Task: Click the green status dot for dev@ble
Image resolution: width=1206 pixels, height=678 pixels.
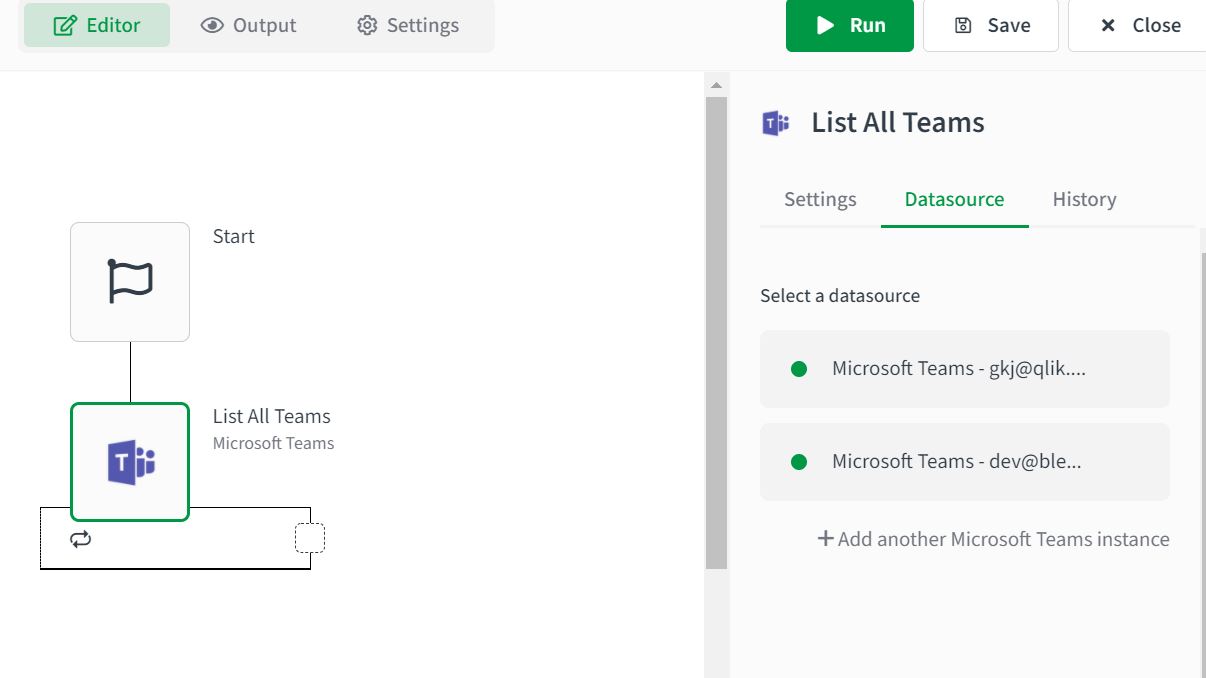Action: click(799, 462)
